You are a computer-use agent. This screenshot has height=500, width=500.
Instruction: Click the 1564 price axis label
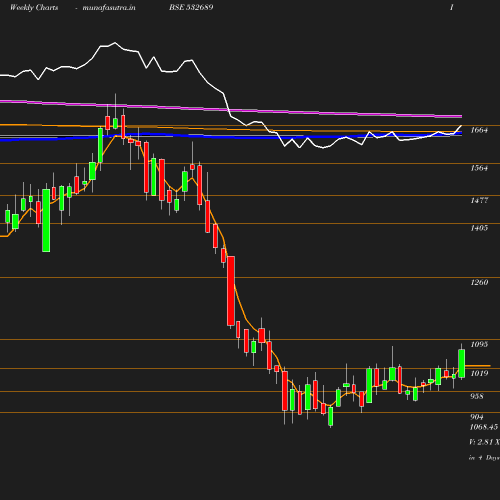[479, 168]
